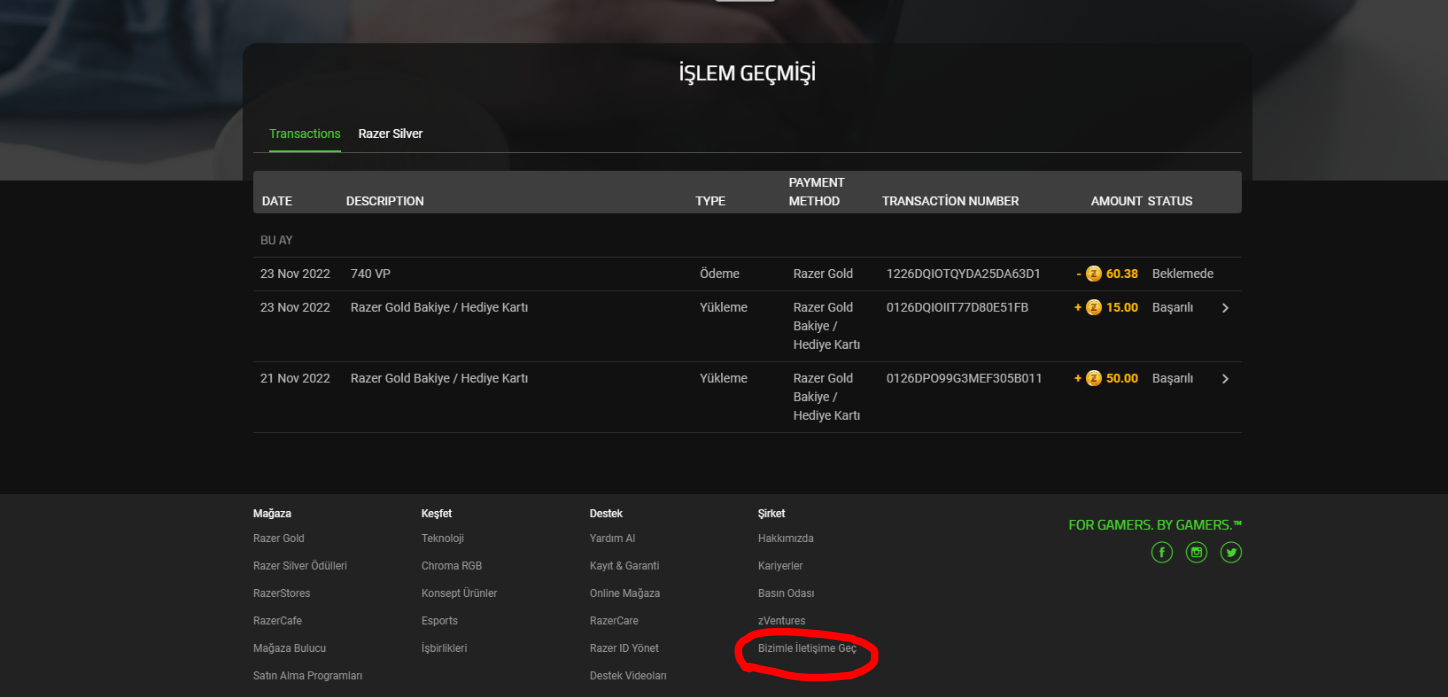Click Başarılı status in 50.00 row
The height and width of the screenshot is (697, 1448).
click(1173, 379)
